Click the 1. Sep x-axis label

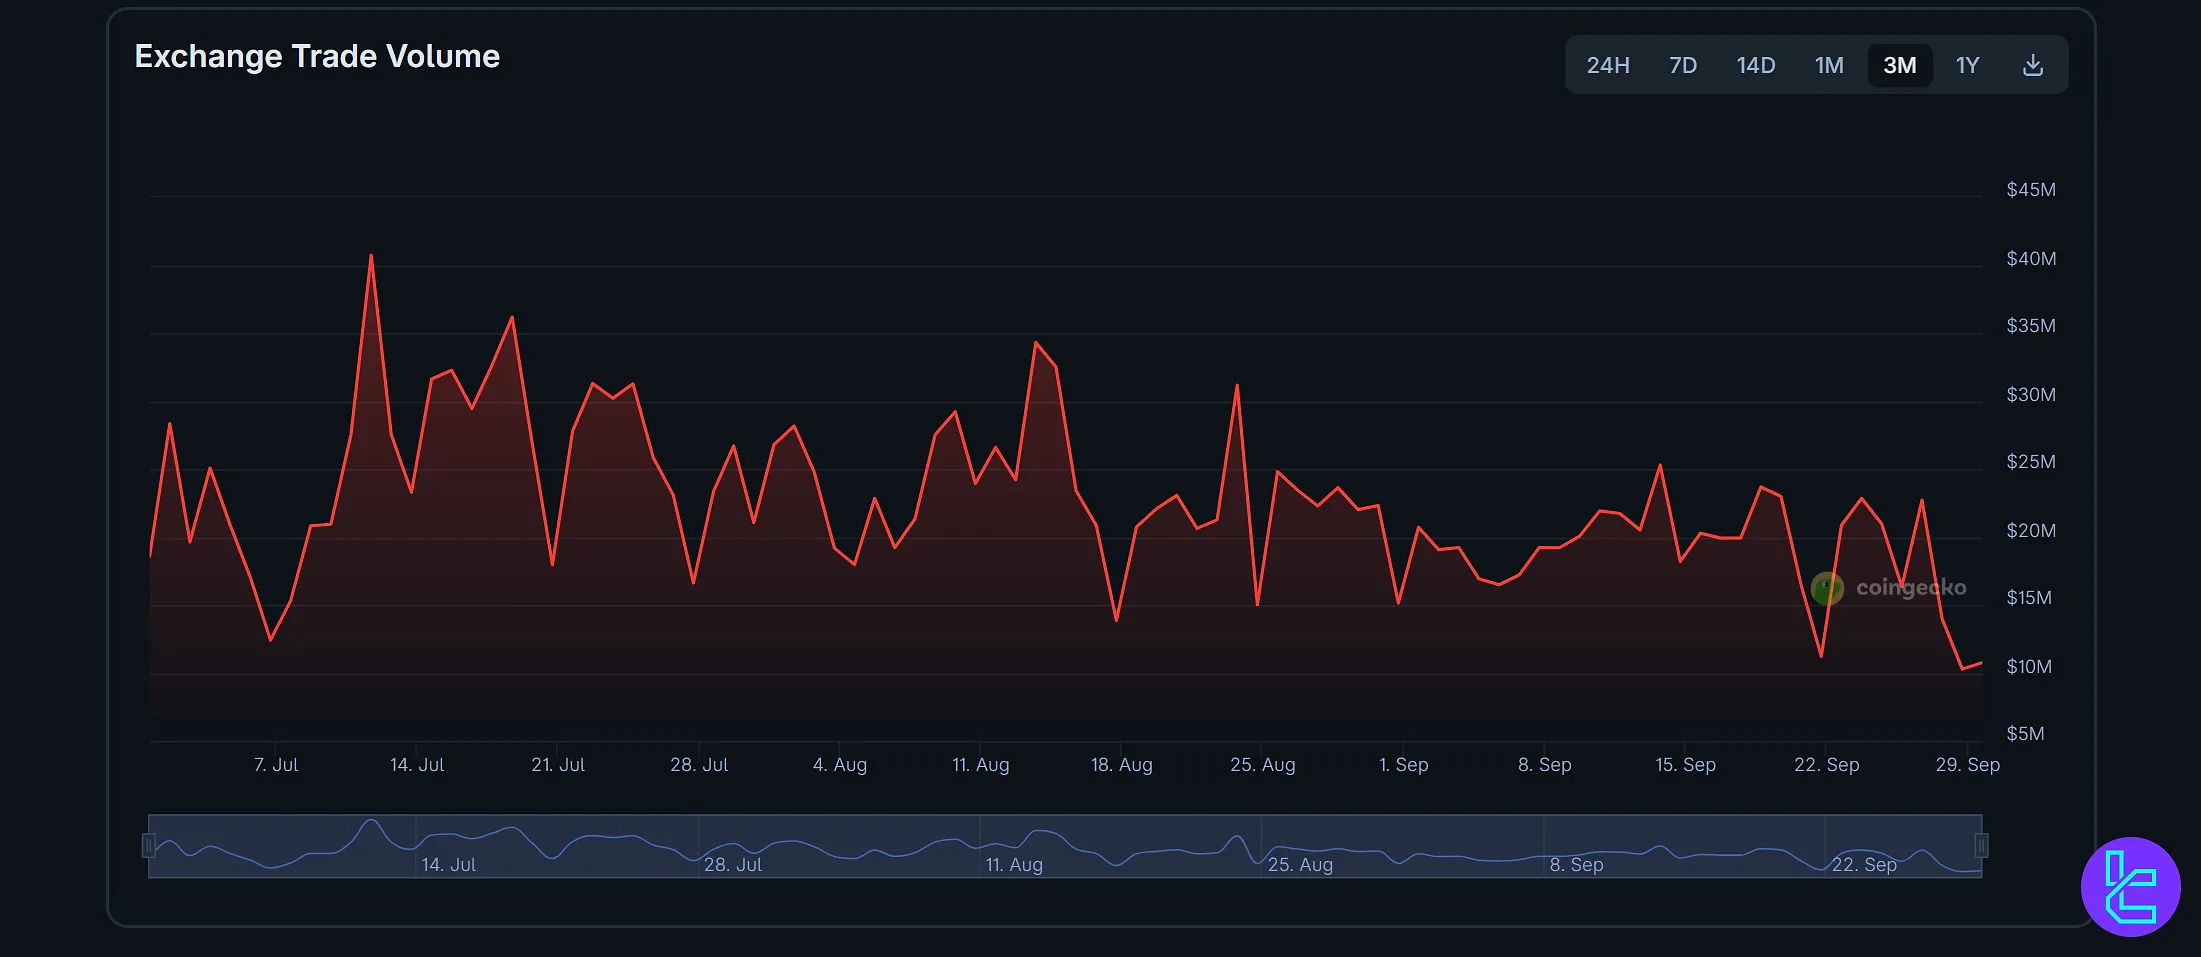pos(1403,765)
